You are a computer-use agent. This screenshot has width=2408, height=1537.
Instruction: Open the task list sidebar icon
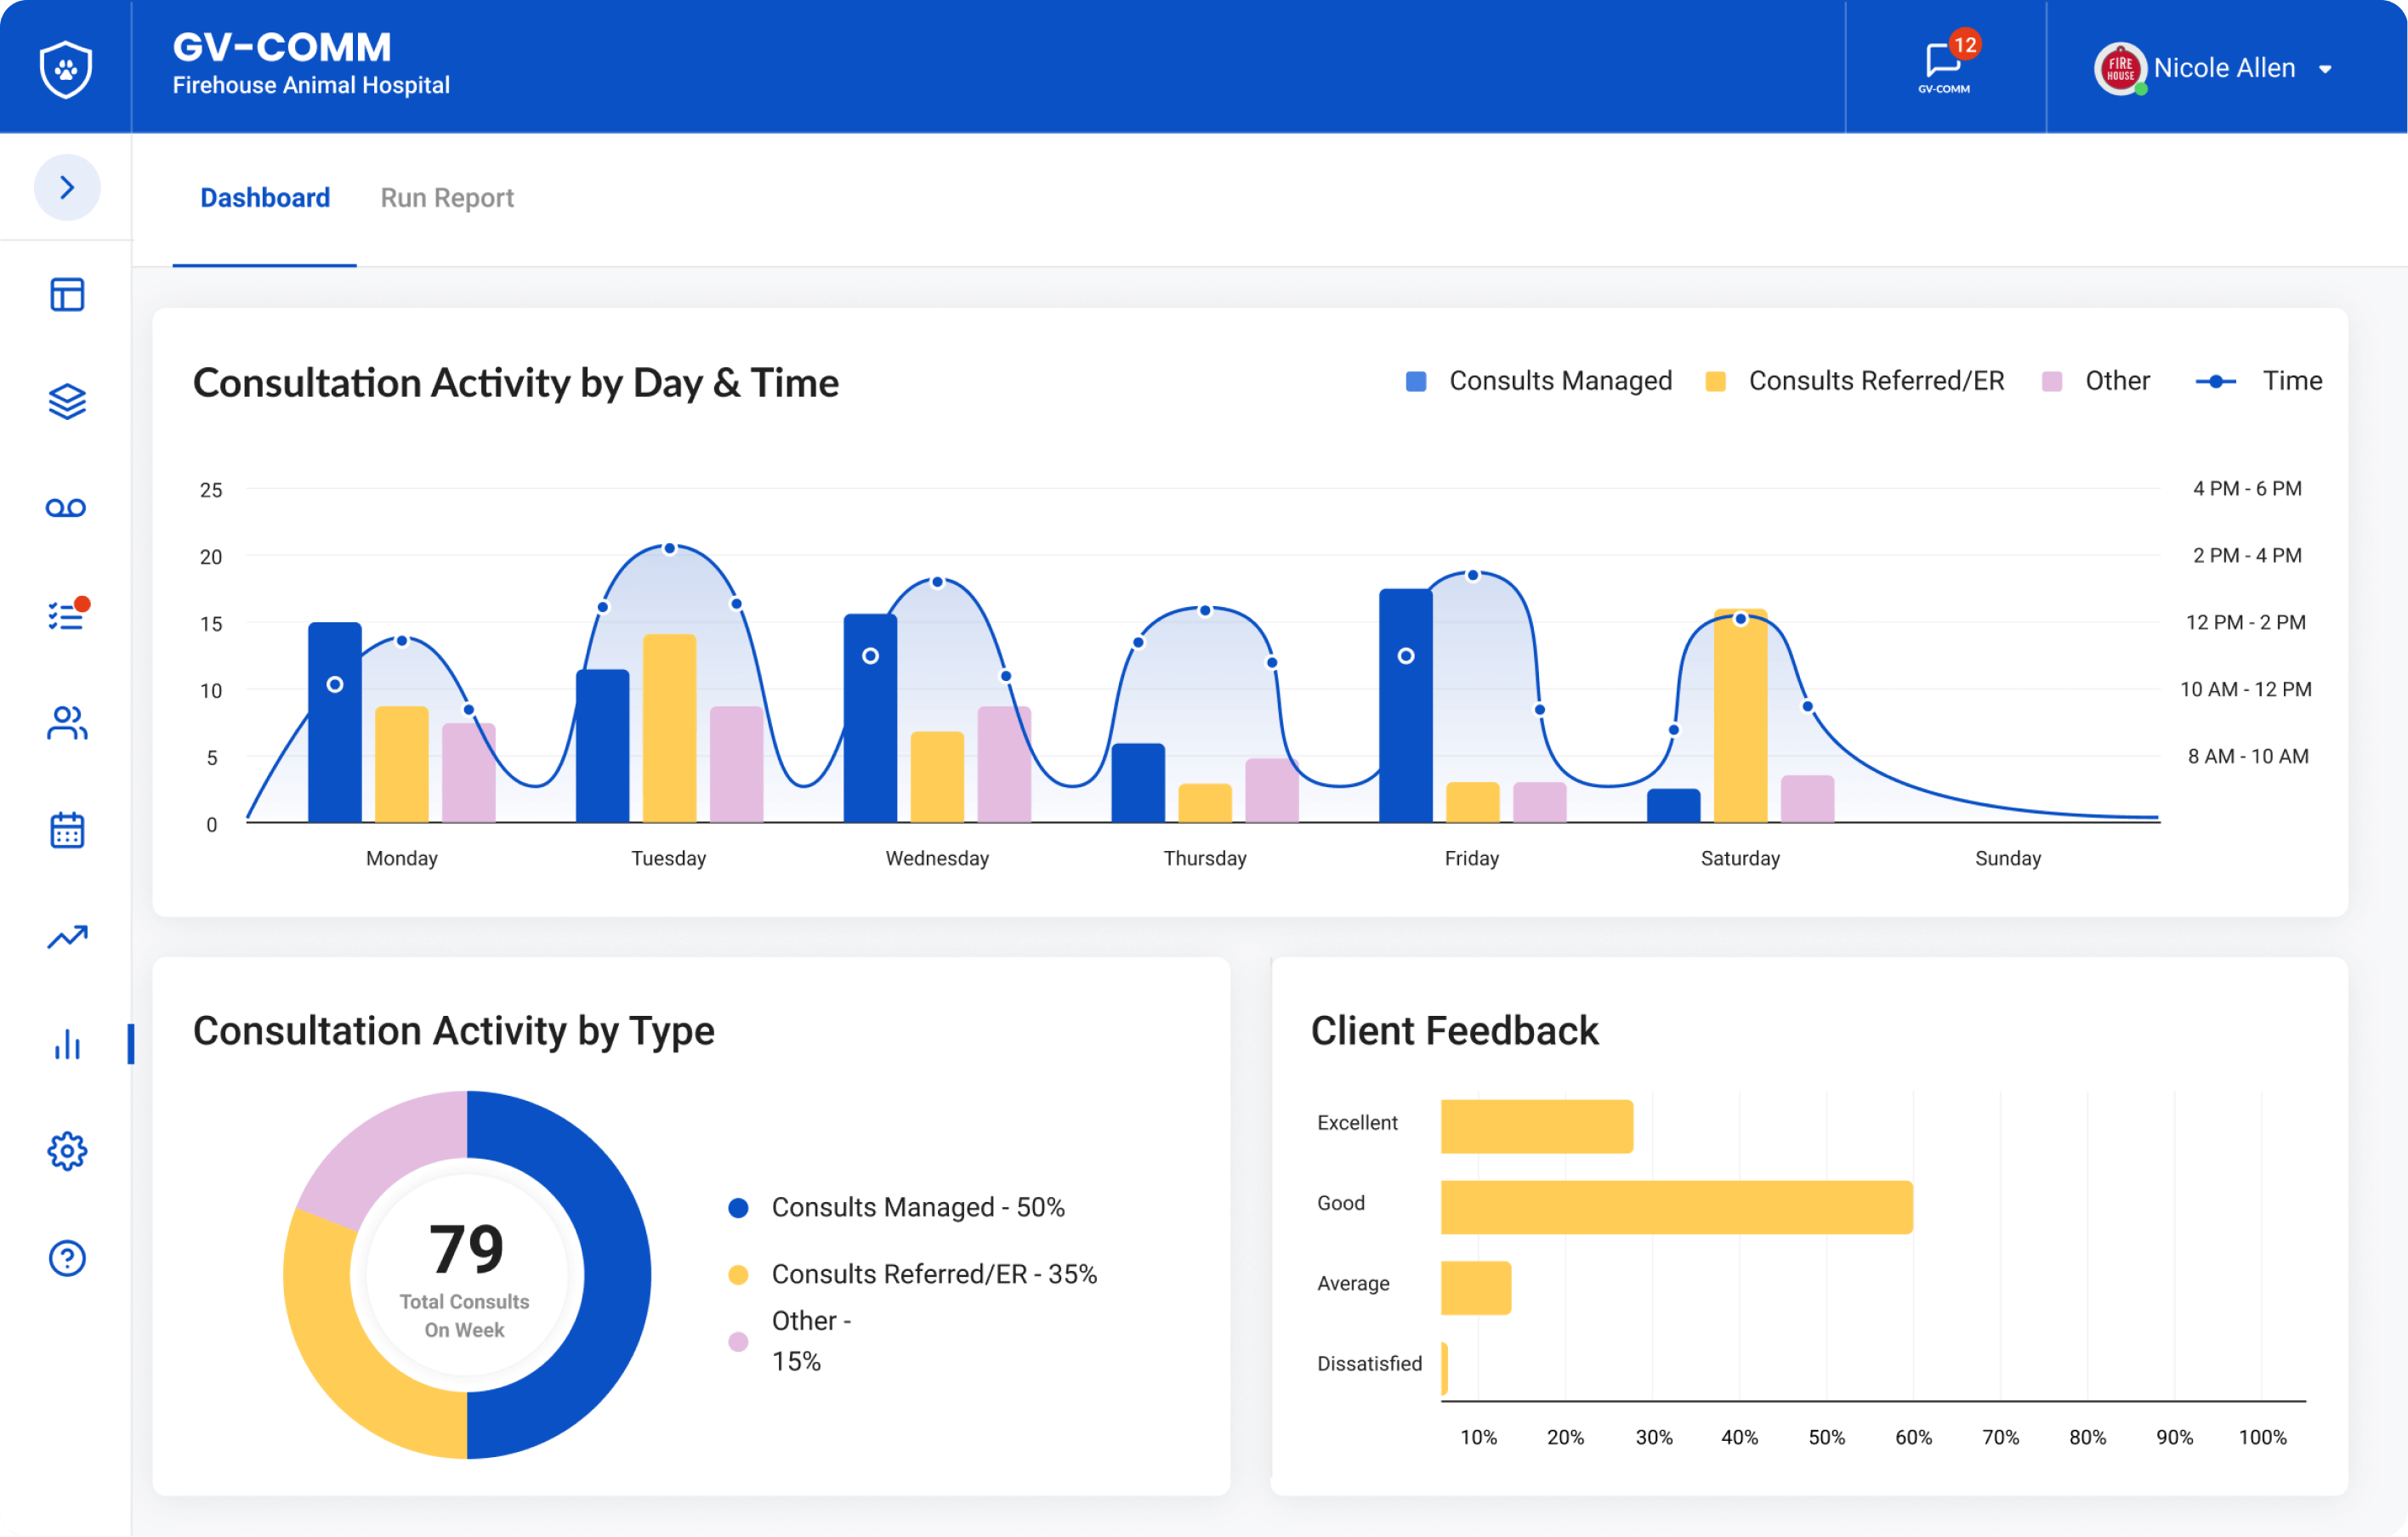tap(67, 614)
